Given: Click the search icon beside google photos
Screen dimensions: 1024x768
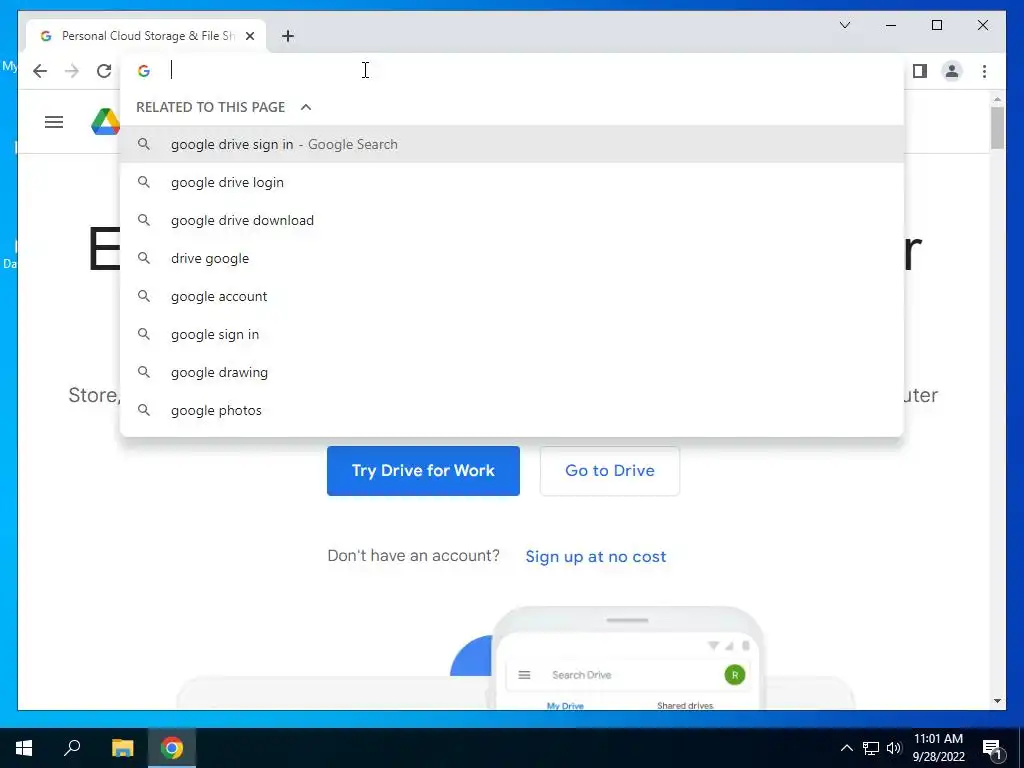Looking at the screenshot, I should [144, 409].
